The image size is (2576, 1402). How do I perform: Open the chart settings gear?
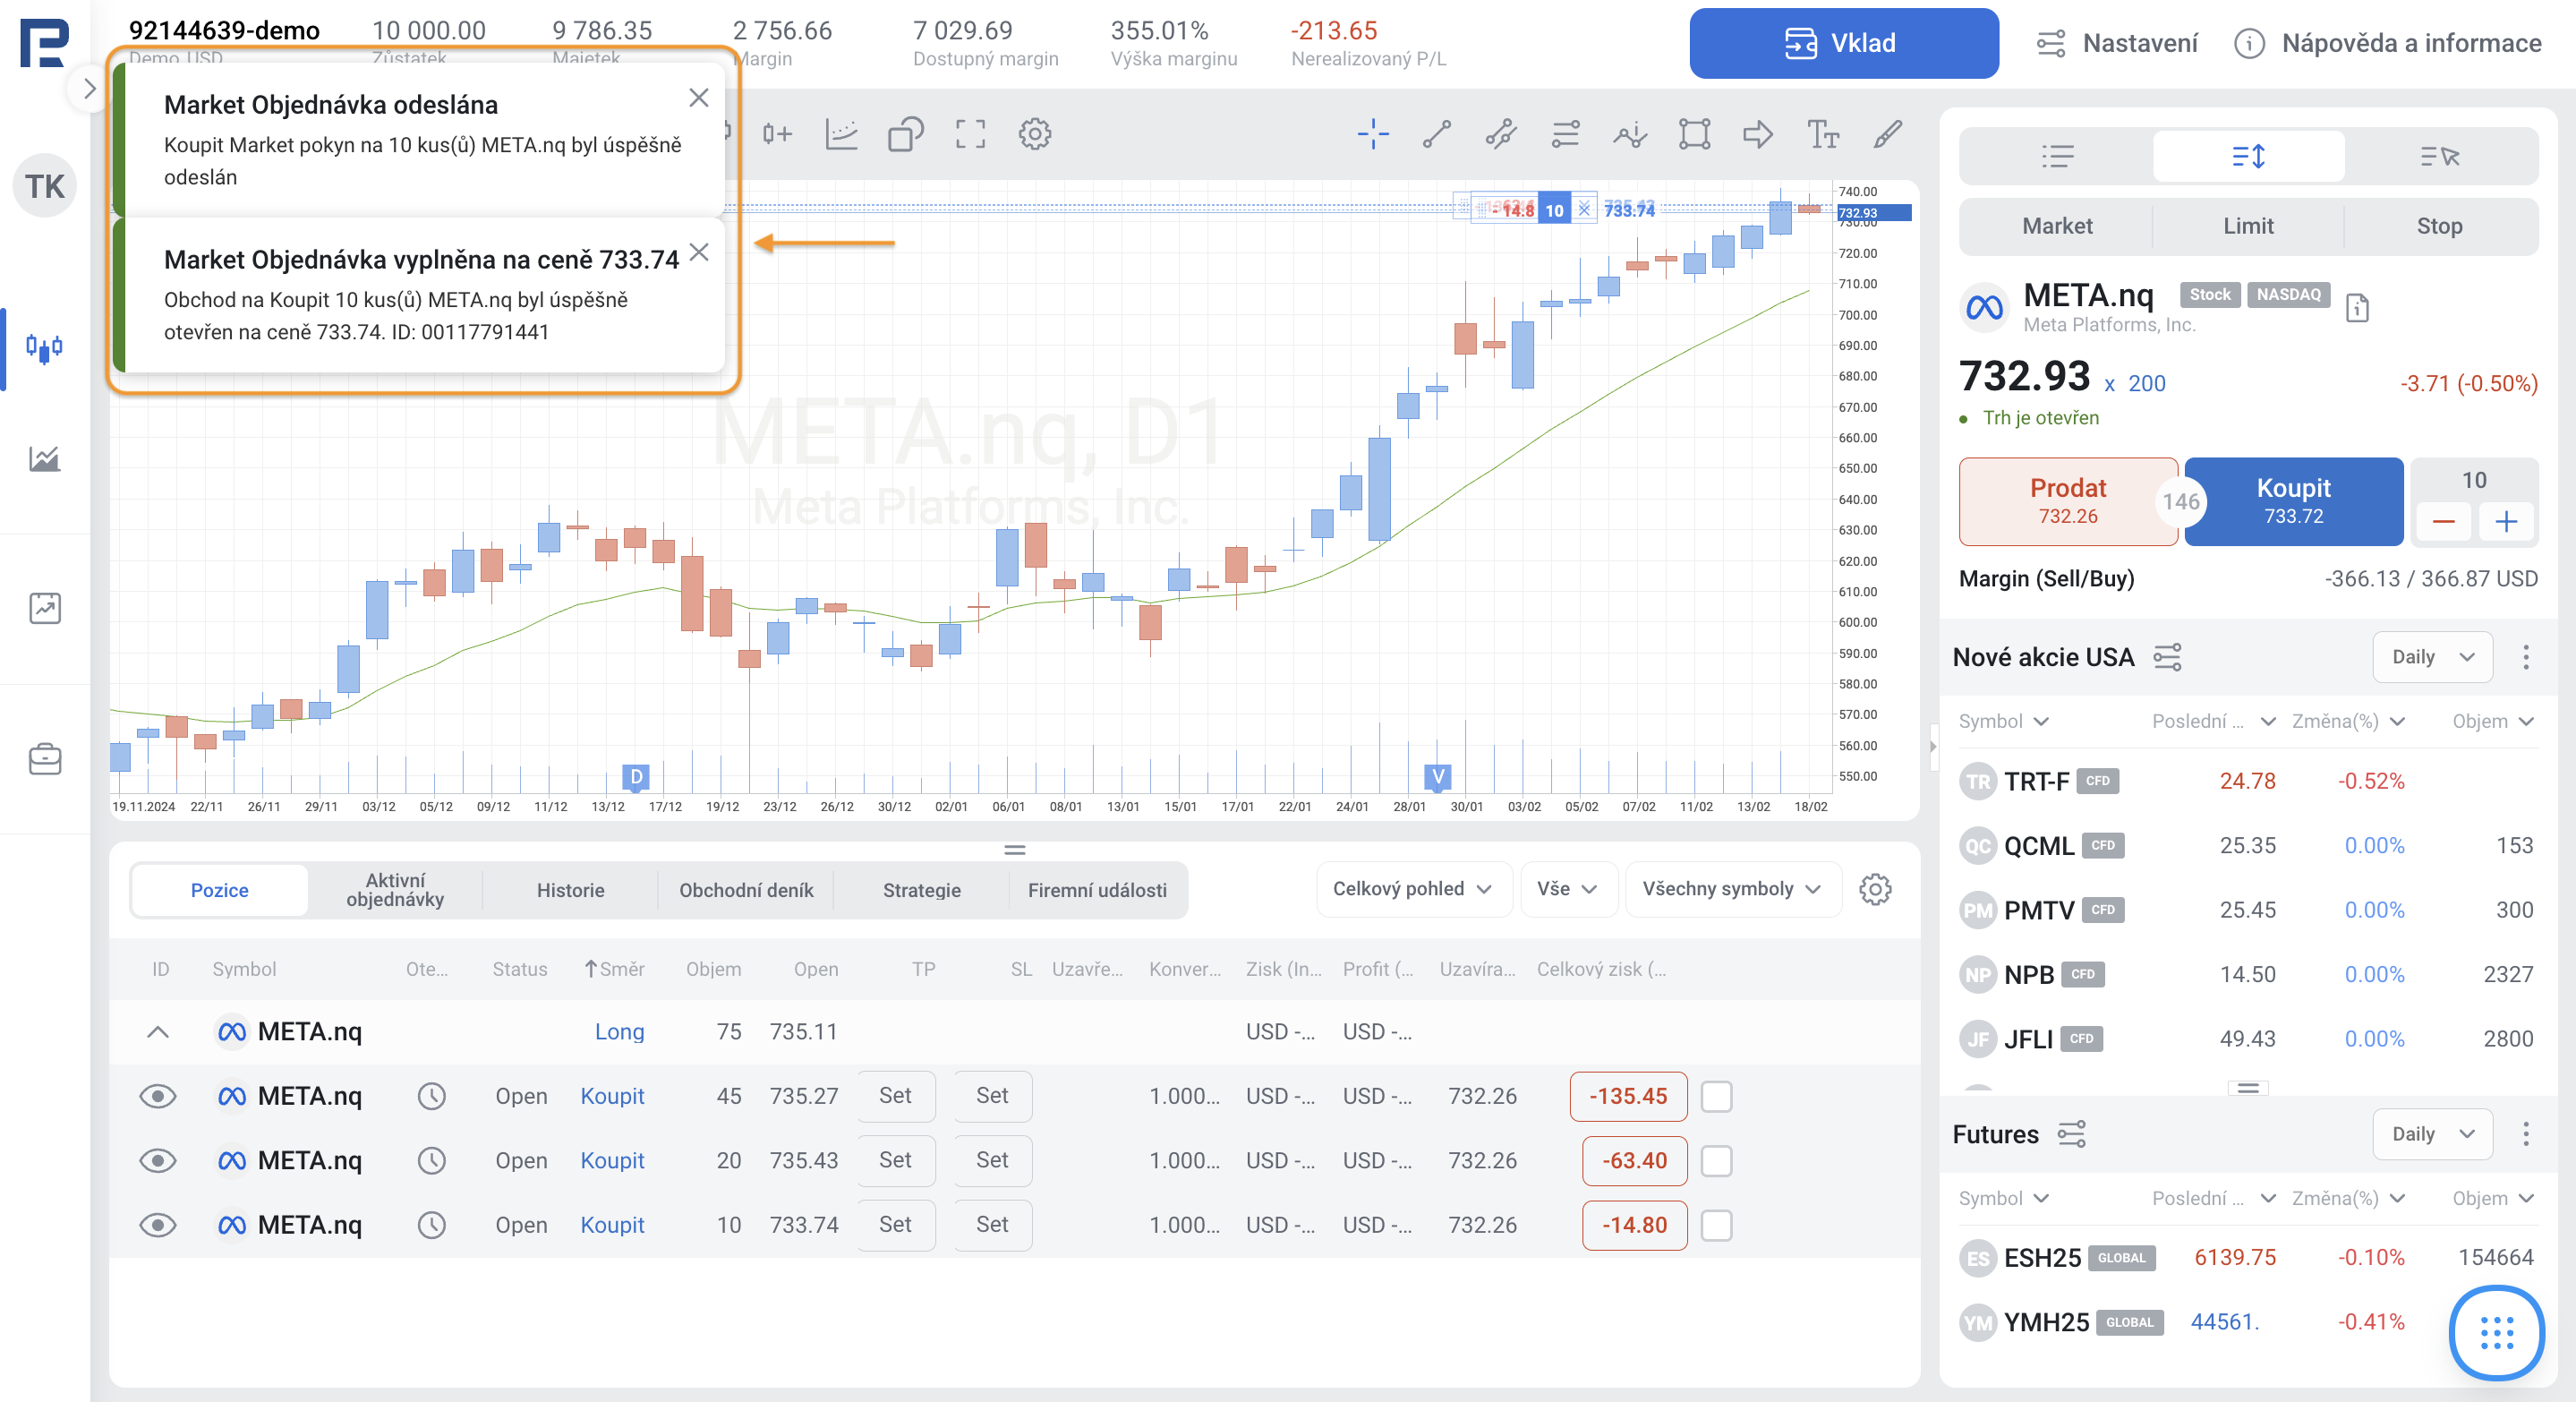[1035, 134]
